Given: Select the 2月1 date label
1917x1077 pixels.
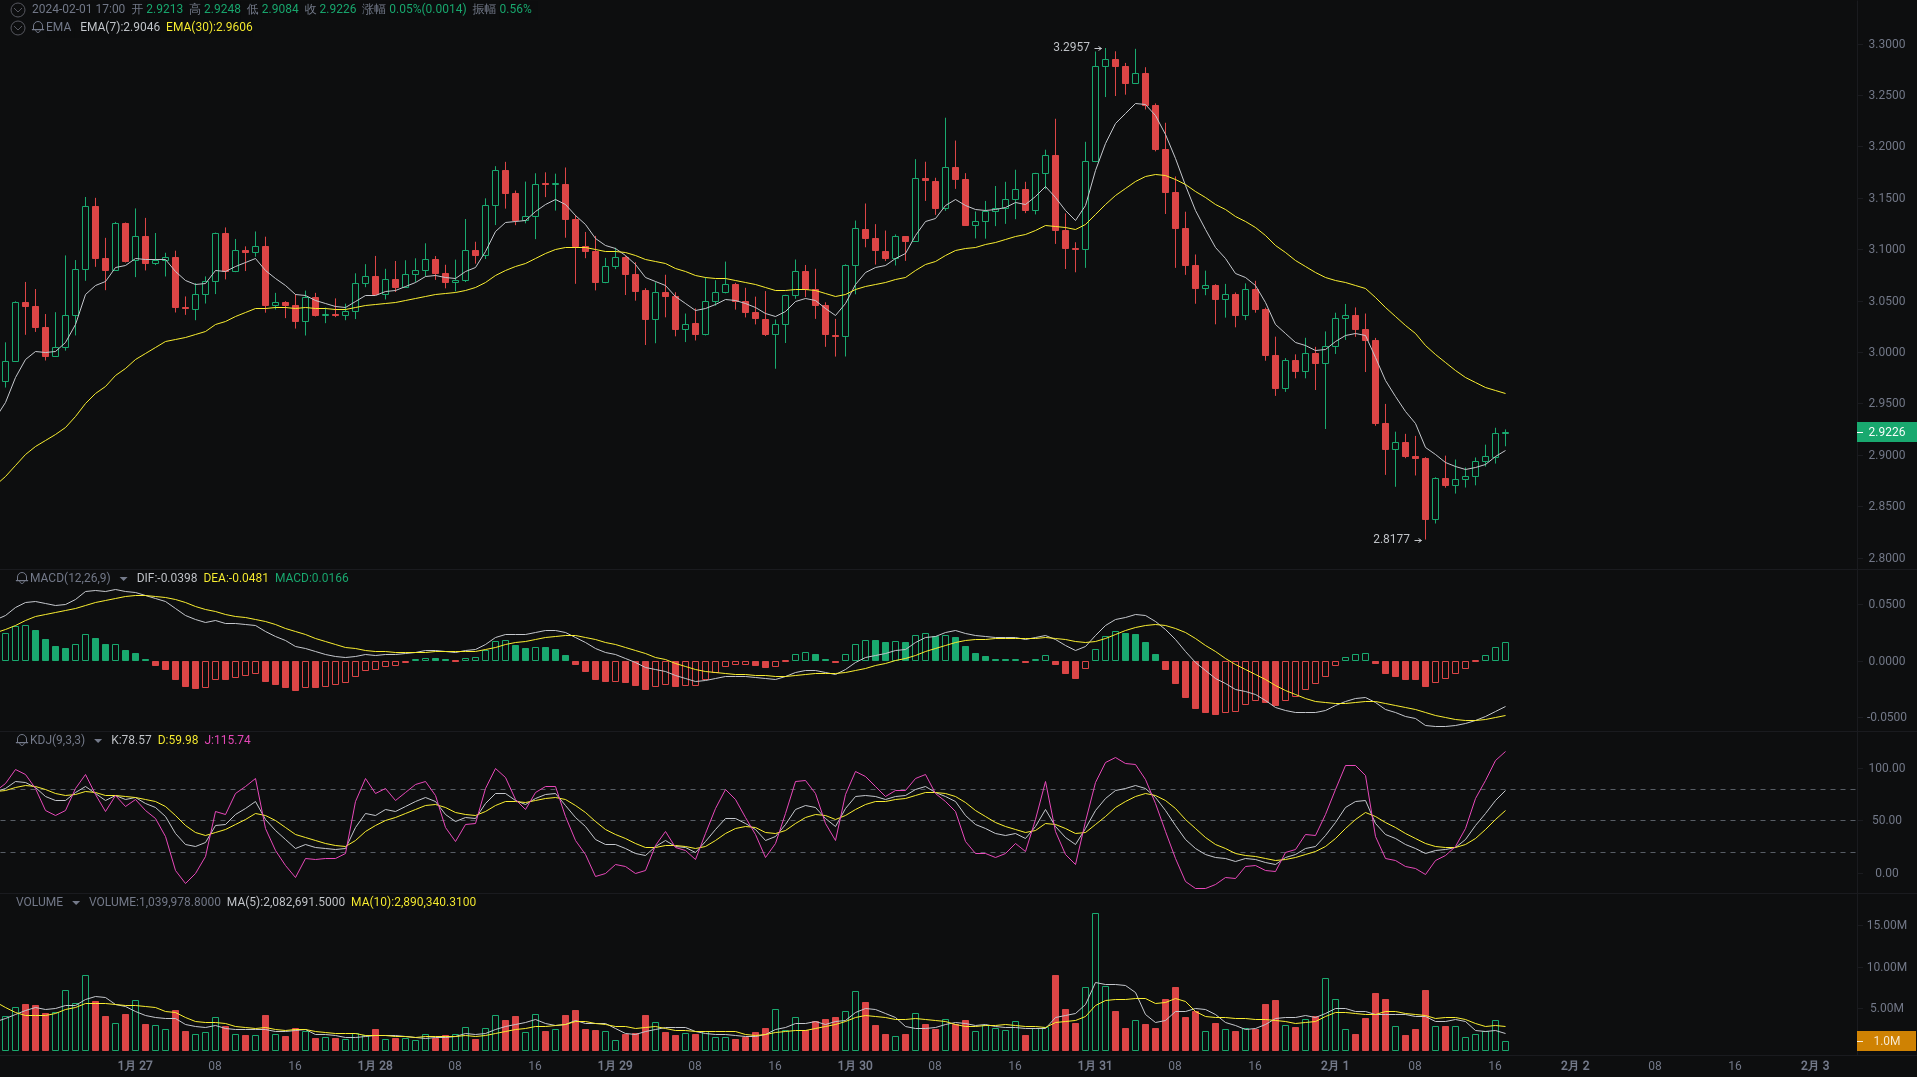Looking at the screenshot, I should (x=1334, y=1065).
